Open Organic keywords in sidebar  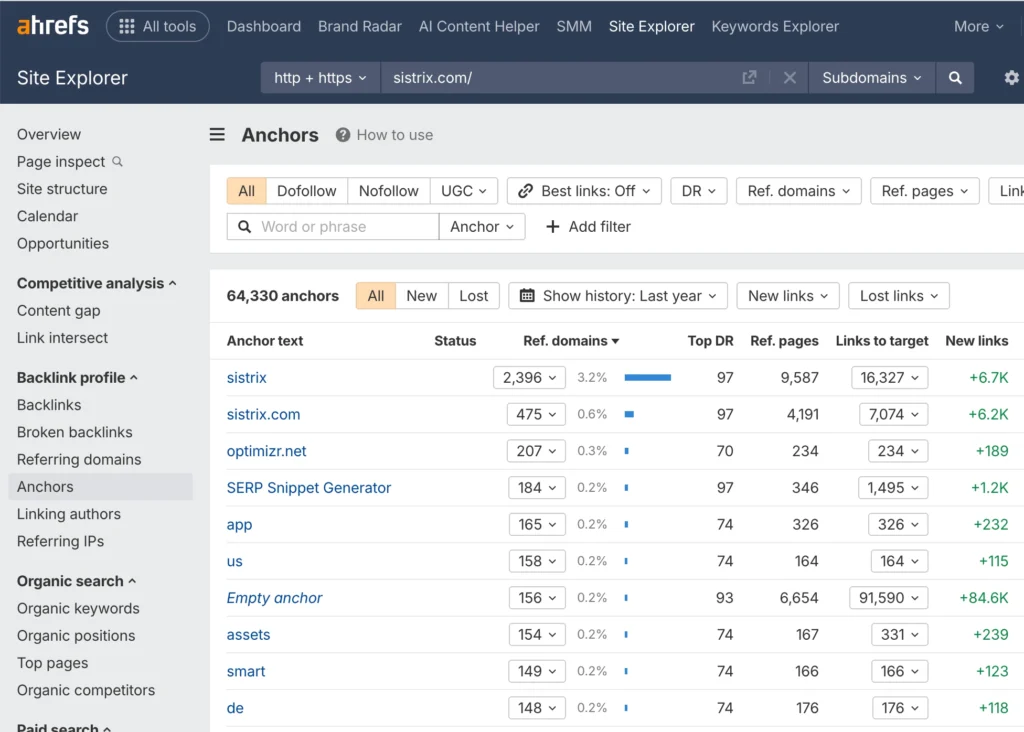78,608
